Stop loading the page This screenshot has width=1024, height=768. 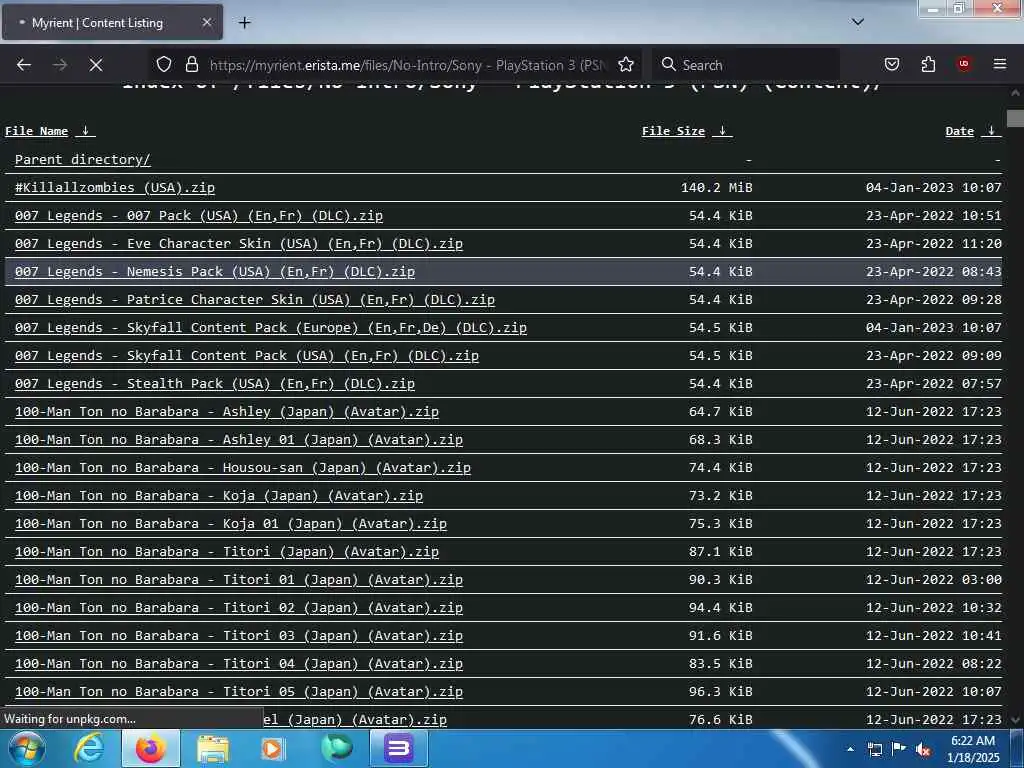(96, 65)
